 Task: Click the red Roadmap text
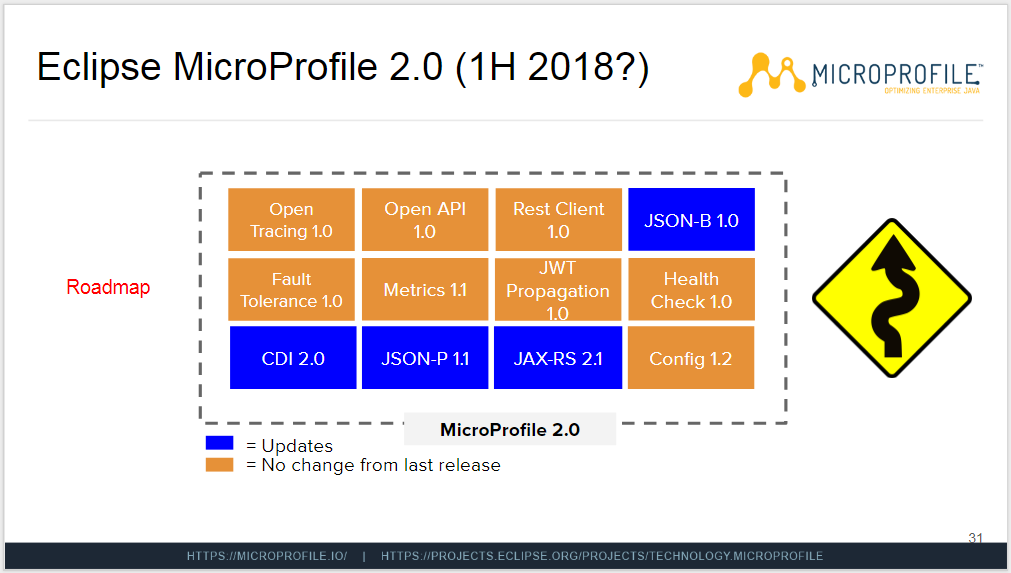coord(108,287)
